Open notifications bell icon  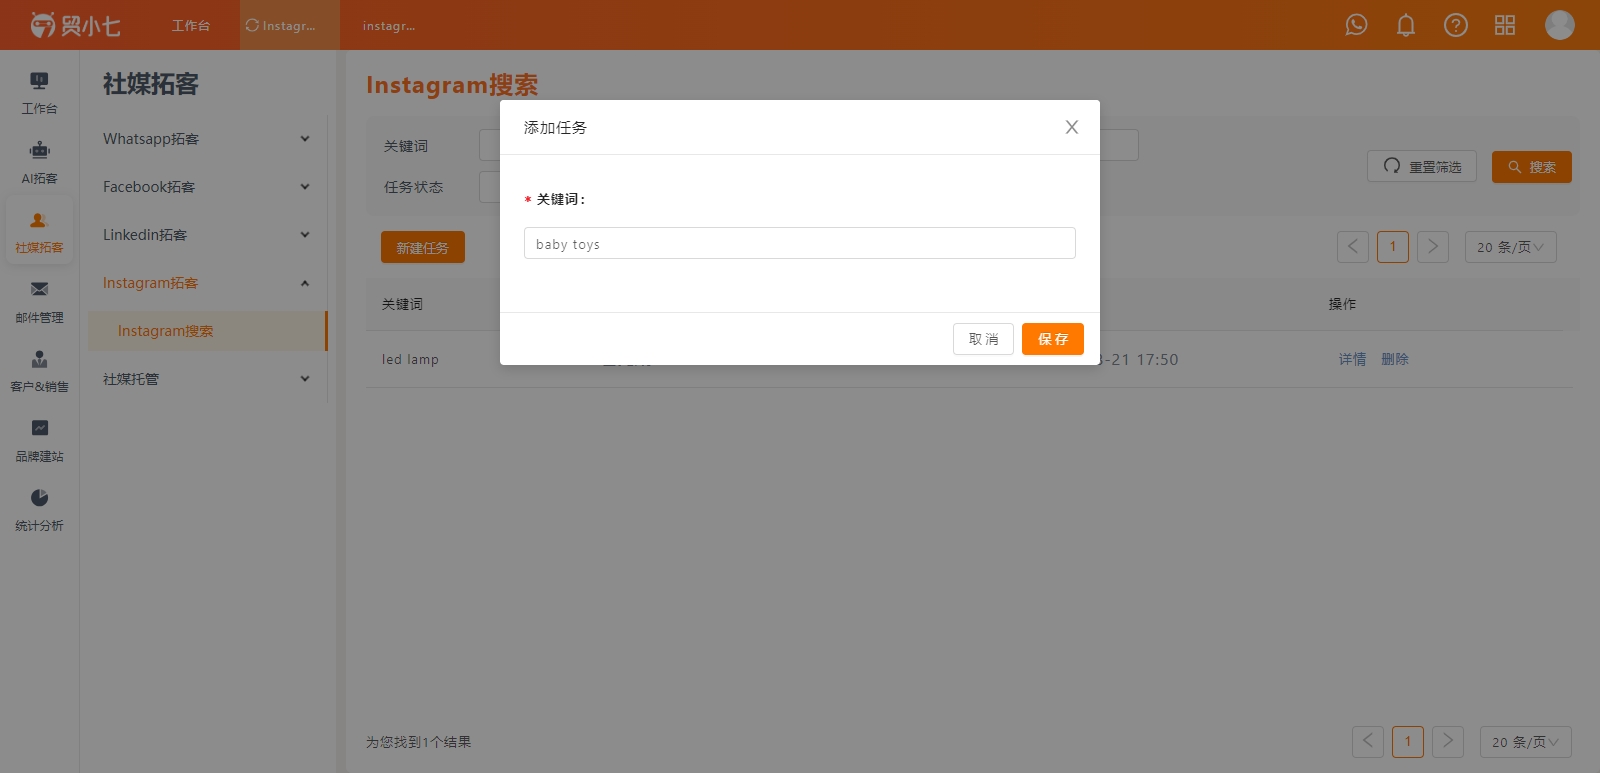pyautogui.click(x=1406, y=25)
